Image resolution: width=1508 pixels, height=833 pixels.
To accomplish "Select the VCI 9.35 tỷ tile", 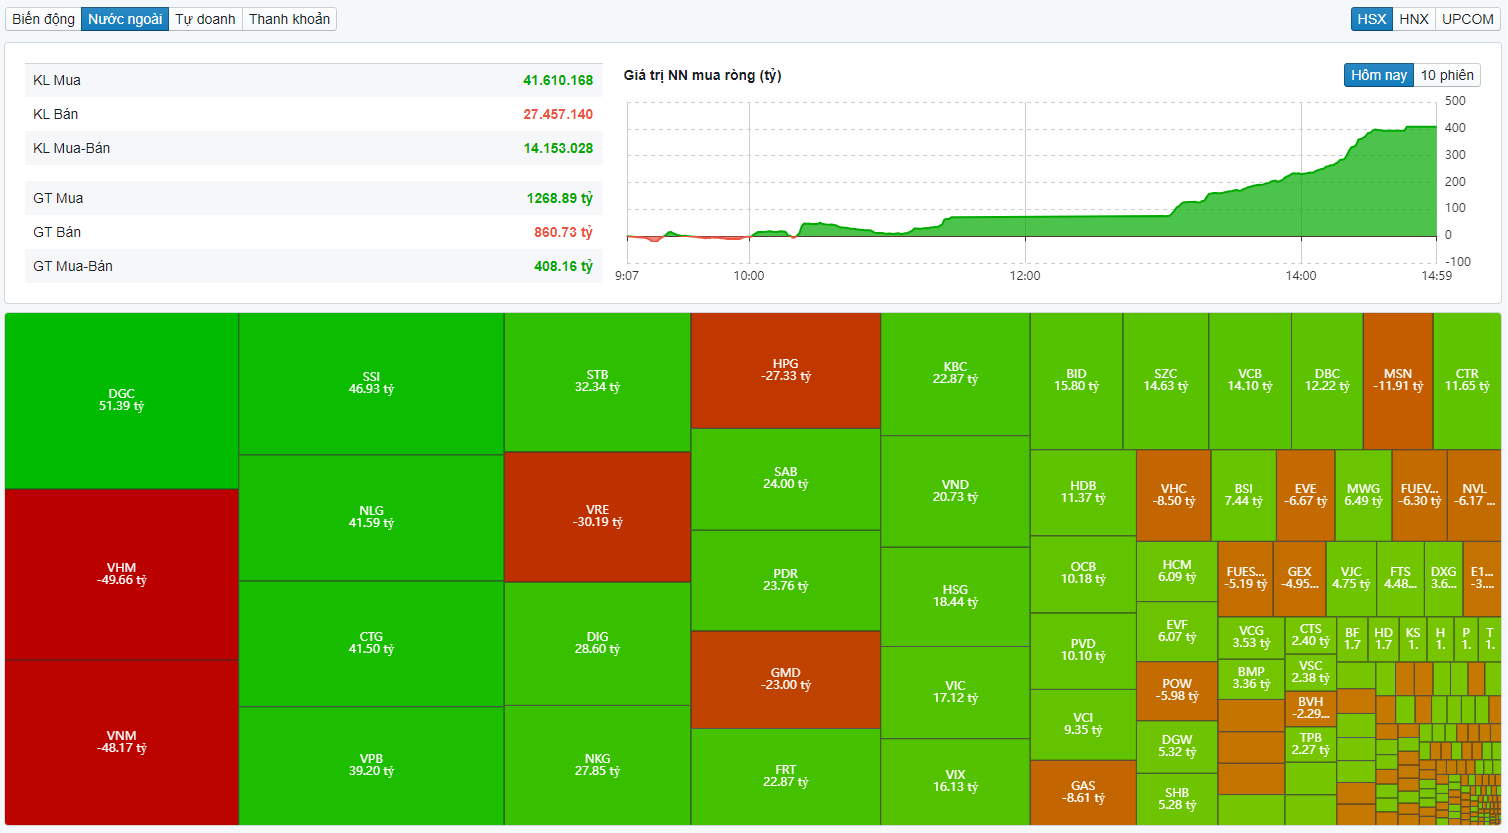I will tap(1083, 724).
